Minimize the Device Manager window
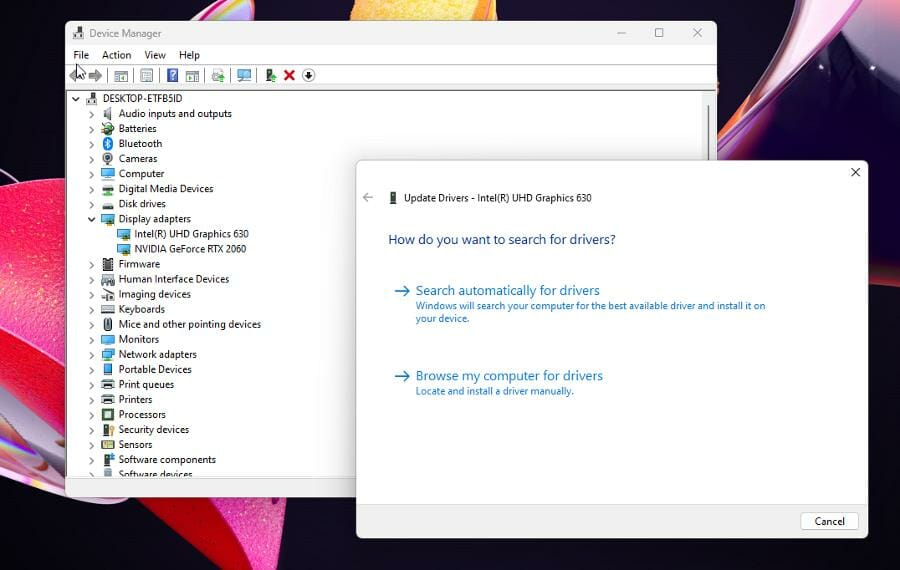Screen dimensions: 900x570 click(x=621, y=33)
